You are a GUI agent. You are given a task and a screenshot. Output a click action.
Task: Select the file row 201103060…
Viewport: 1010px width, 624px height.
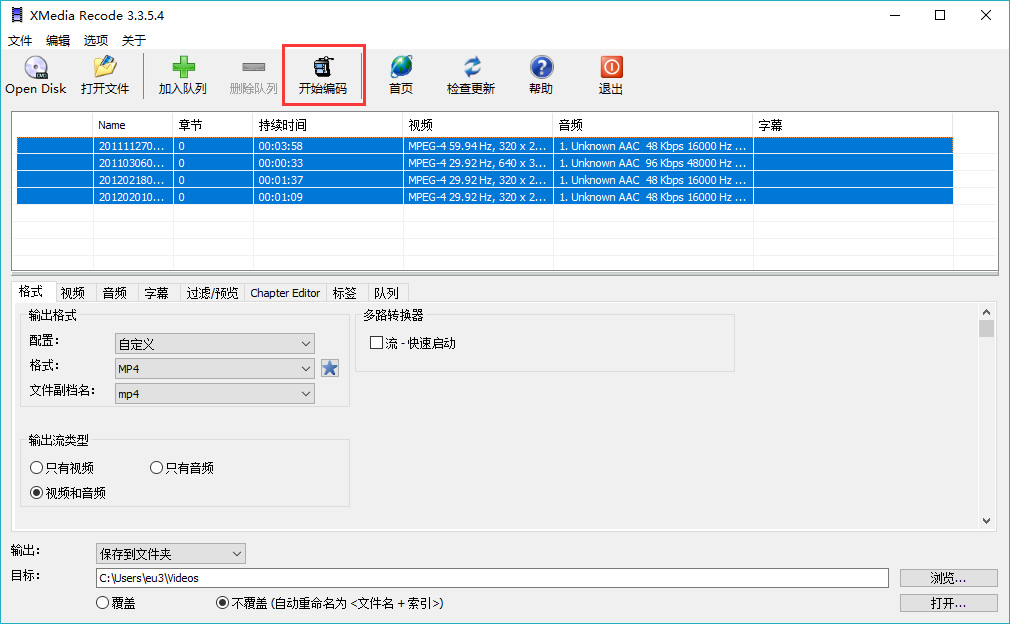(484, 163)
